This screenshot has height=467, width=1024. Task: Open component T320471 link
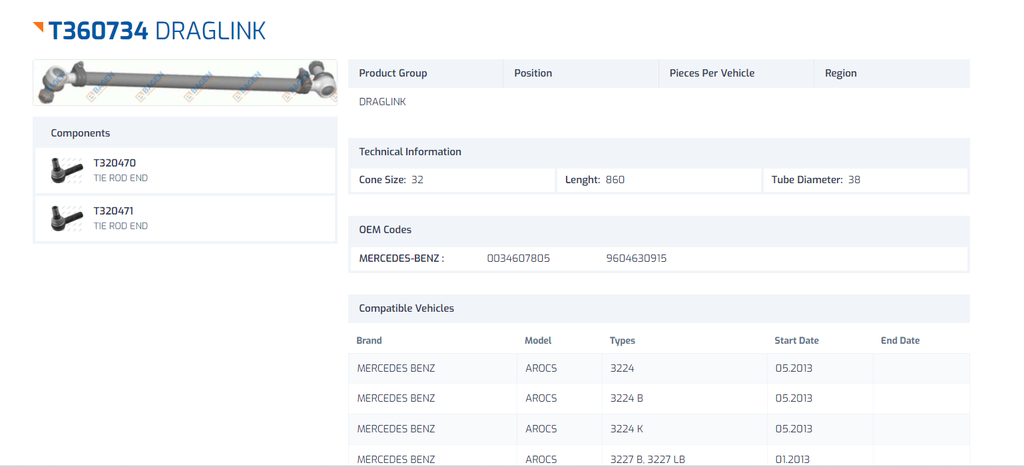114,211
